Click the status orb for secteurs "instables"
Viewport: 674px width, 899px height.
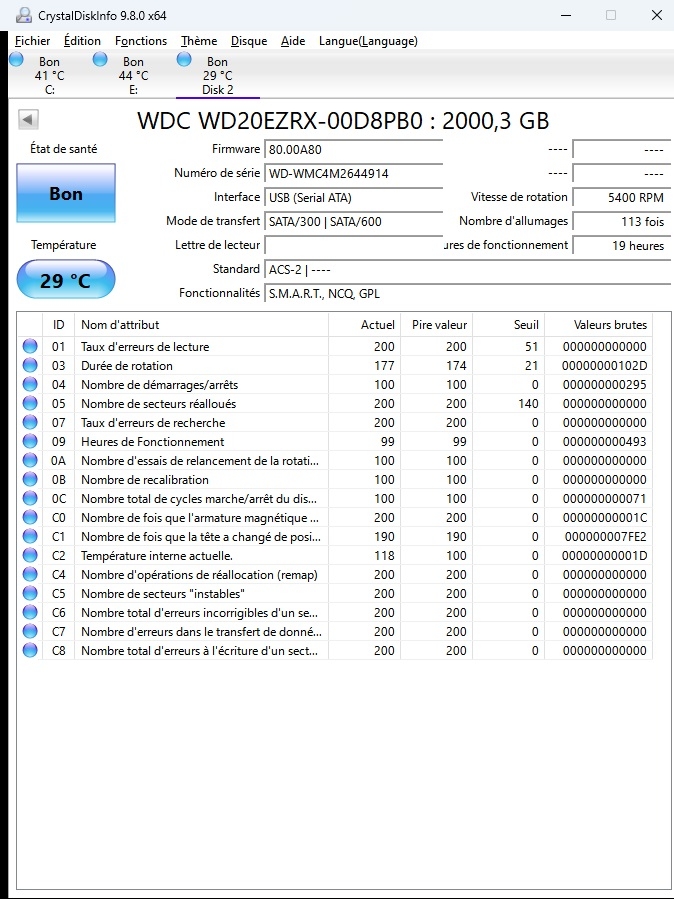[x=30, y=593]
